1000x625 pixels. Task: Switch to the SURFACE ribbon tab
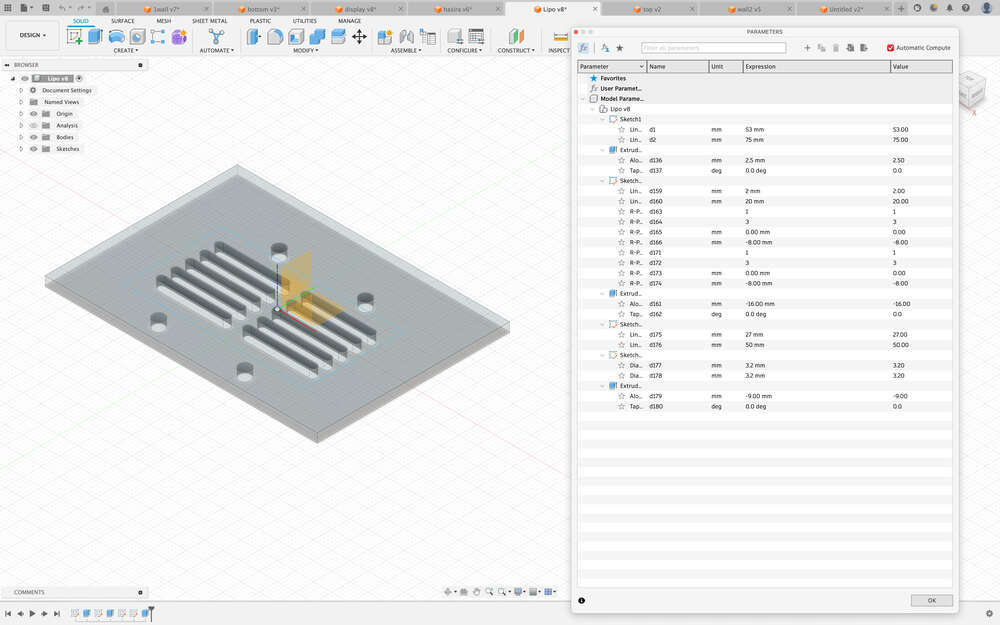point(123,21)
